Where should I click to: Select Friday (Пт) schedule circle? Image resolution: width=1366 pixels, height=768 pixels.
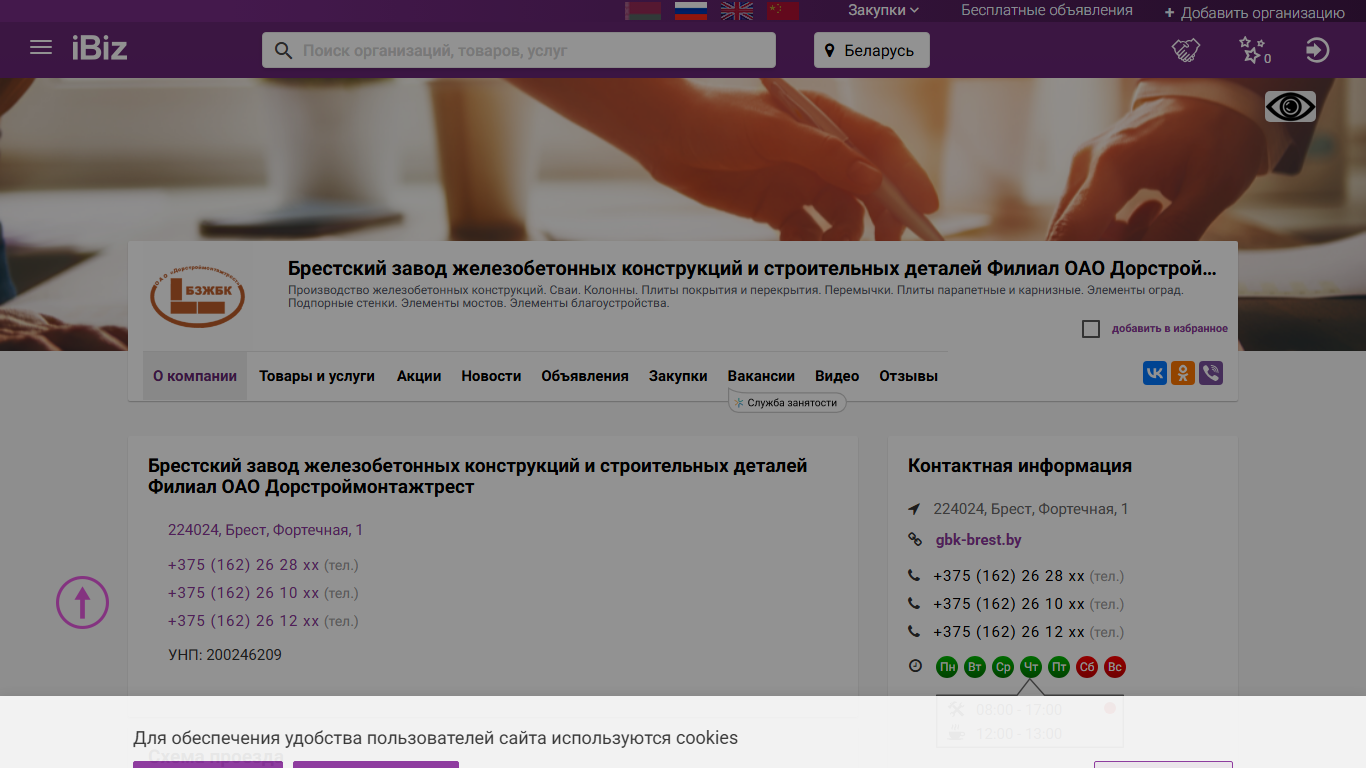(x=1059, y=667)
